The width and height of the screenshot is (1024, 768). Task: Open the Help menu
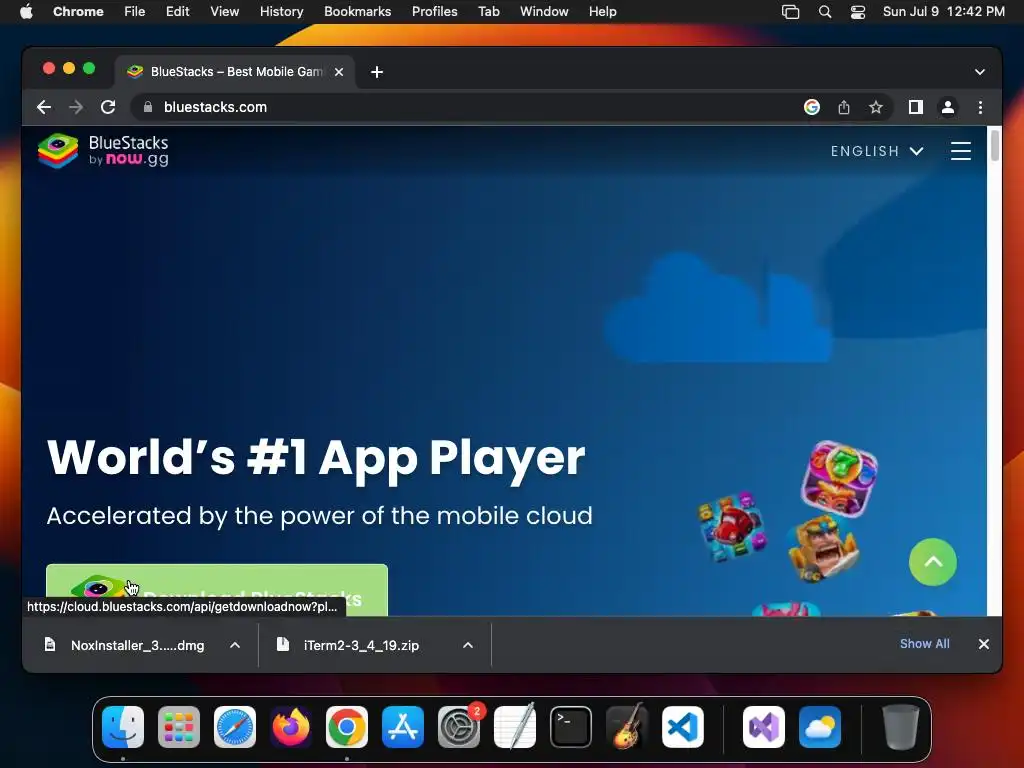coord(602,12)
